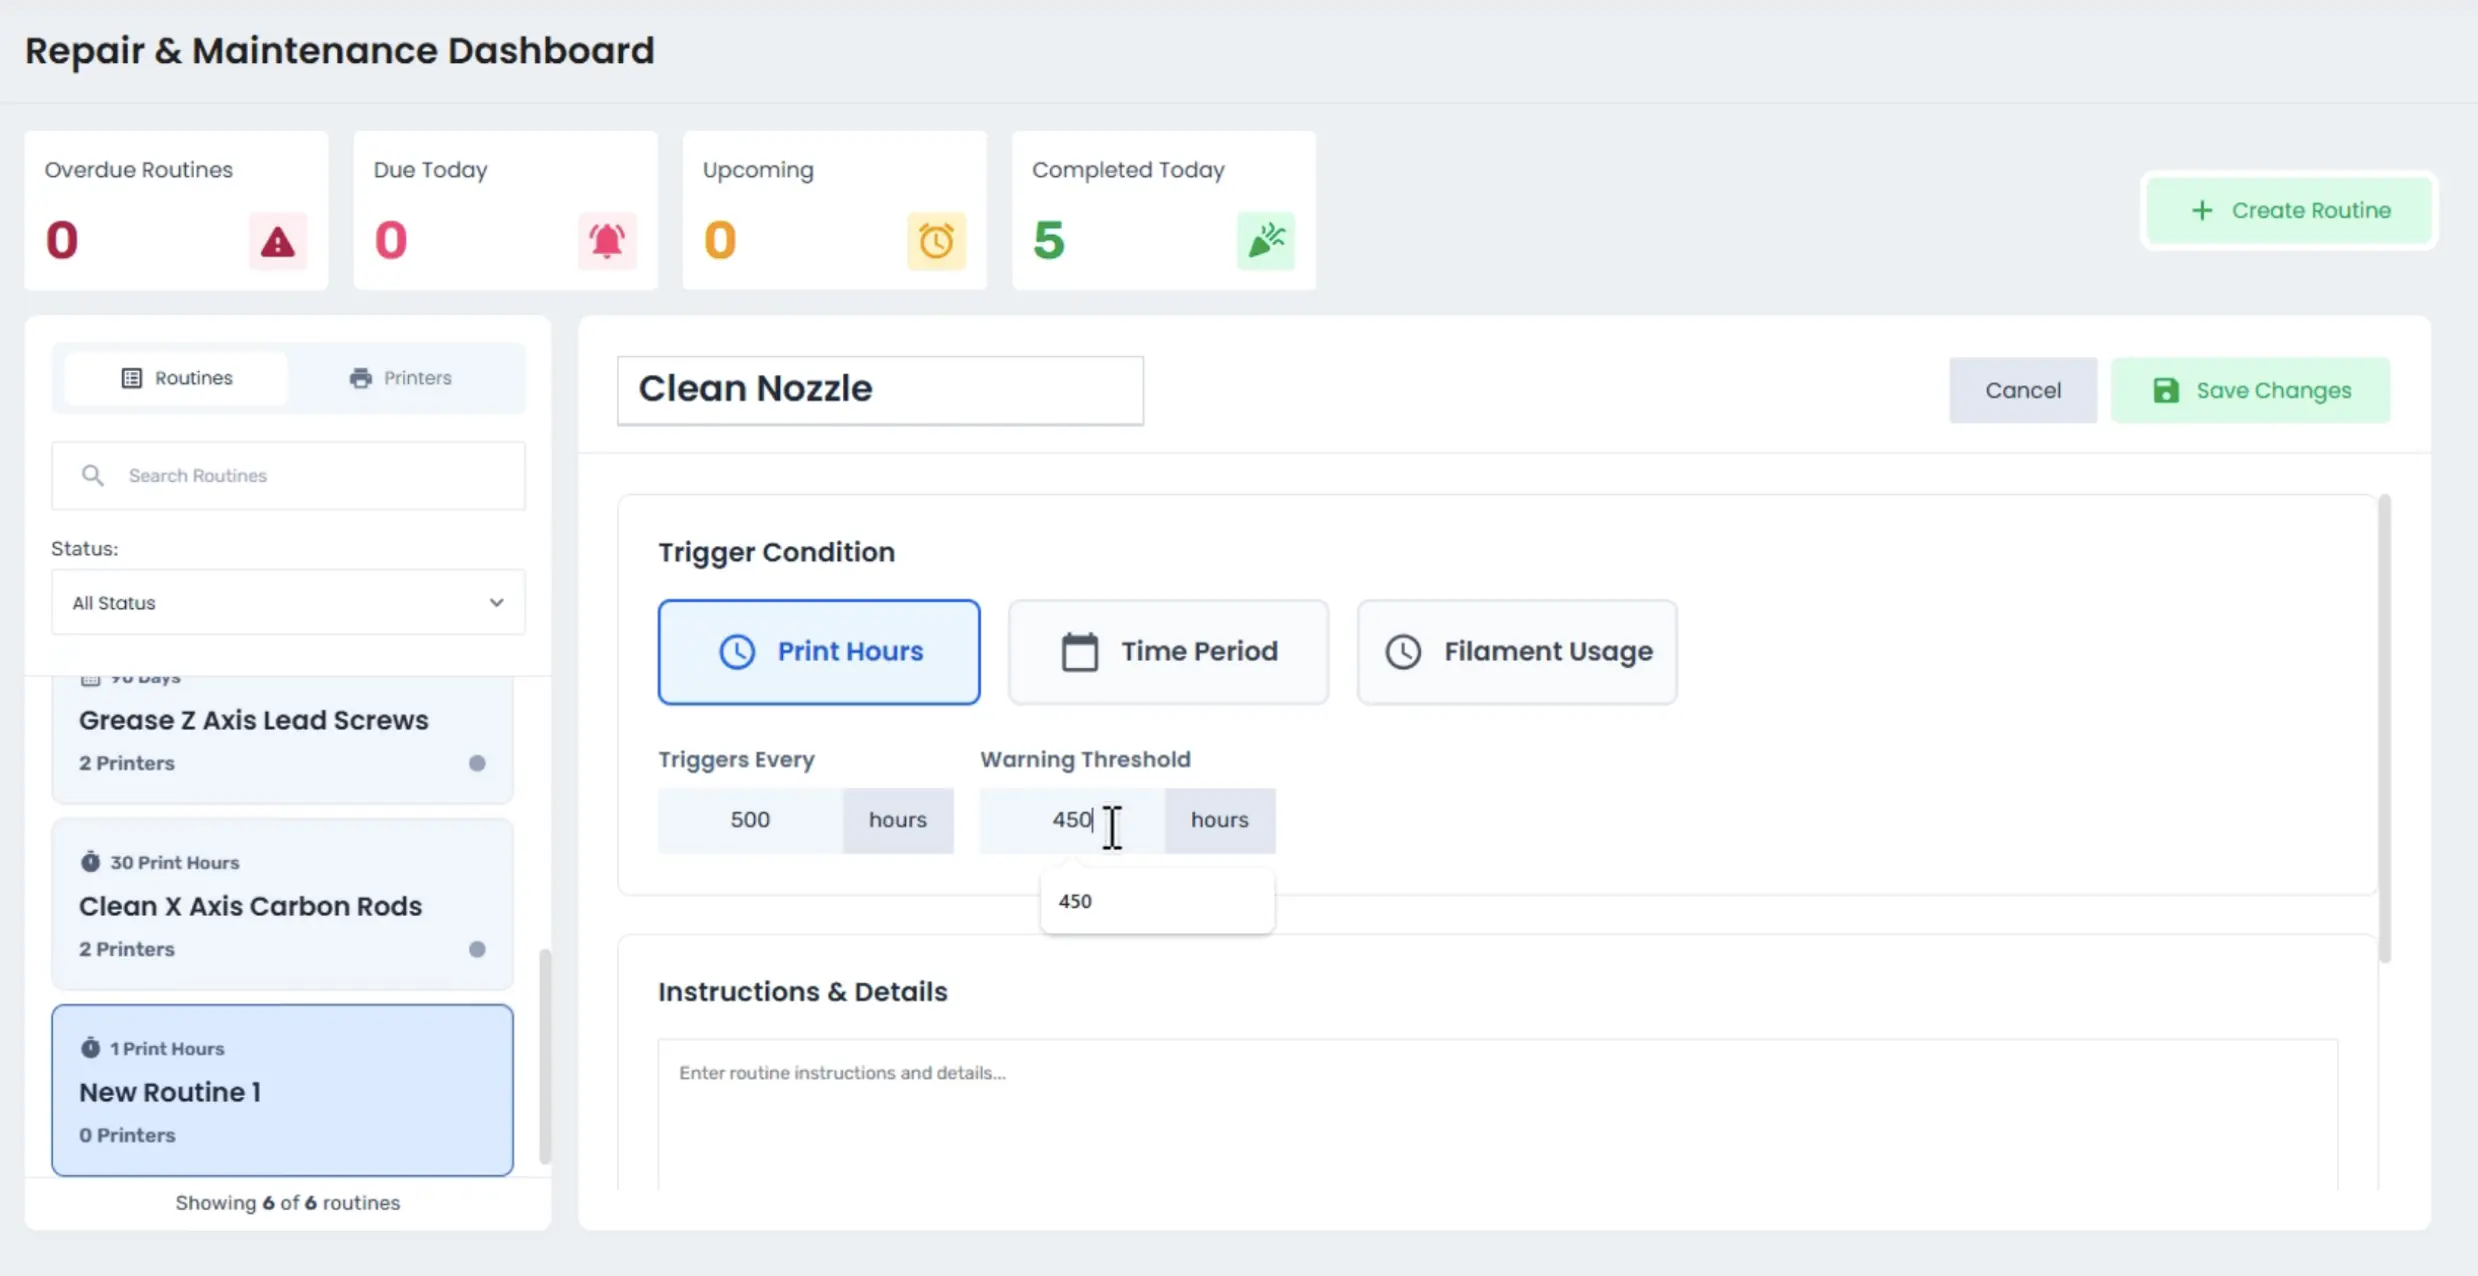2478x1276 pixels.
Task: Click the Upcoming card
Action: coord(834,210)
